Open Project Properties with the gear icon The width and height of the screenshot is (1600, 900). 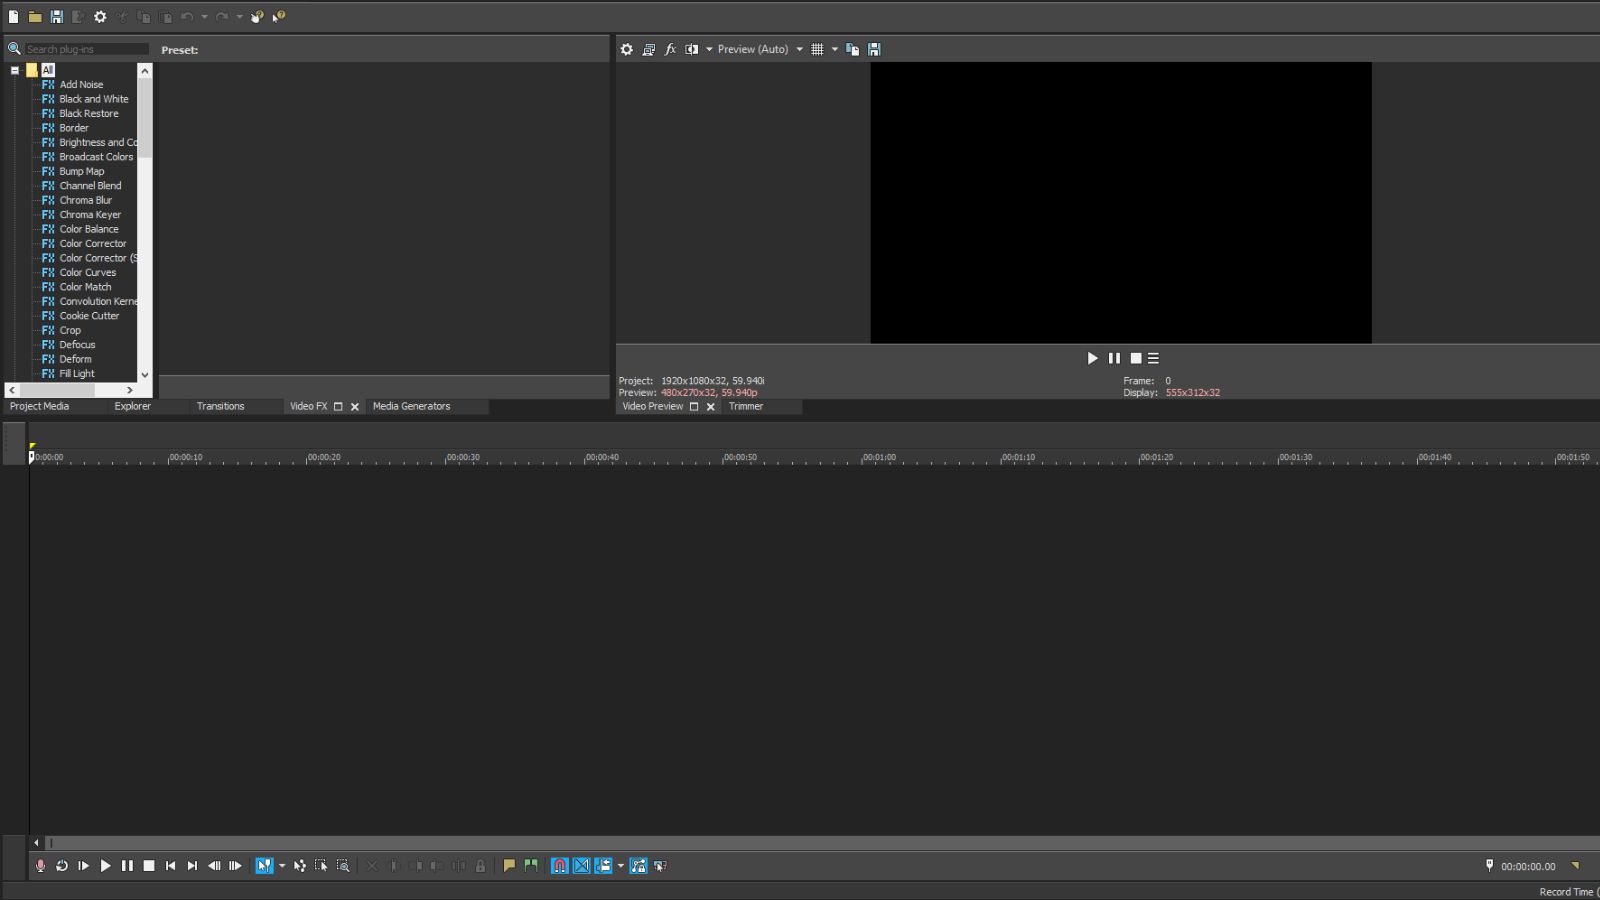pos(99,16)
